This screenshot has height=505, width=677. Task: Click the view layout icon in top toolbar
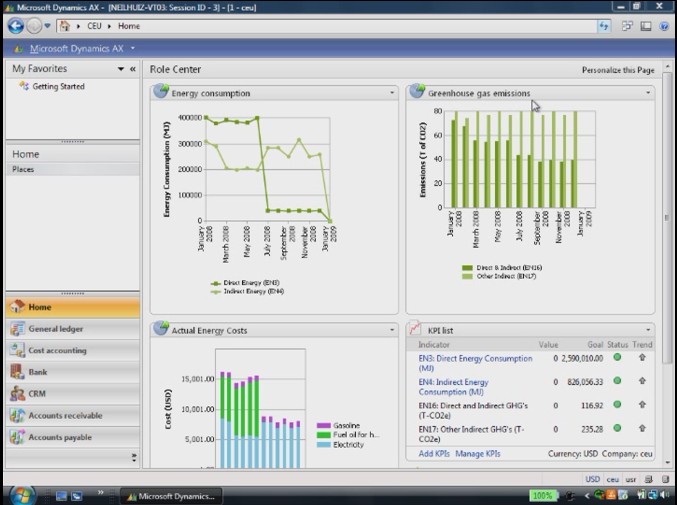645,26
